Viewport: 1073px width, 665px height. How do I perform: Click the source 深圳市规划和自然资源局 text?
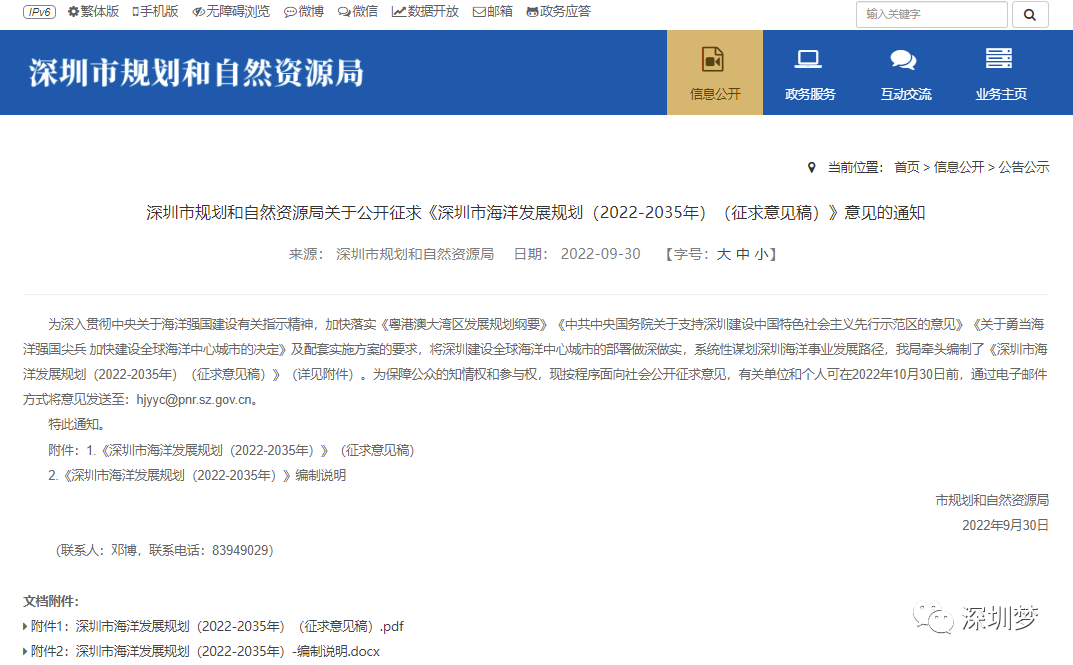click(x=415, y=254)
